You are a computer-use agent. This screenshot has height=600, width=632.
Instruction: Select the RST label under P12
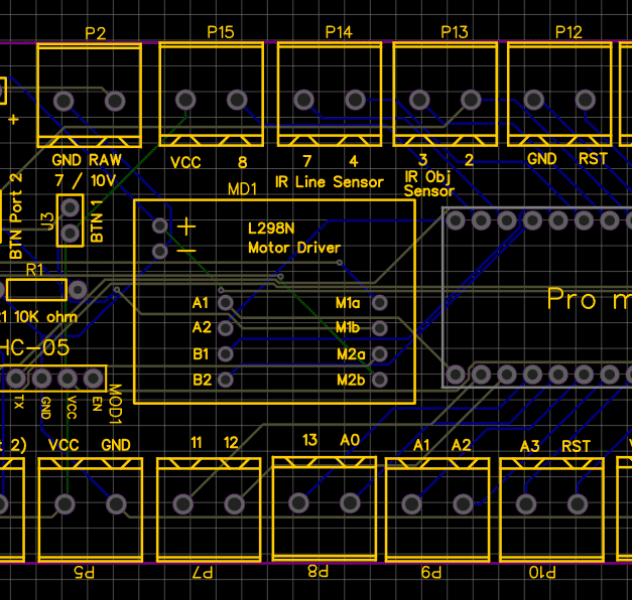(x=593, y=159)
